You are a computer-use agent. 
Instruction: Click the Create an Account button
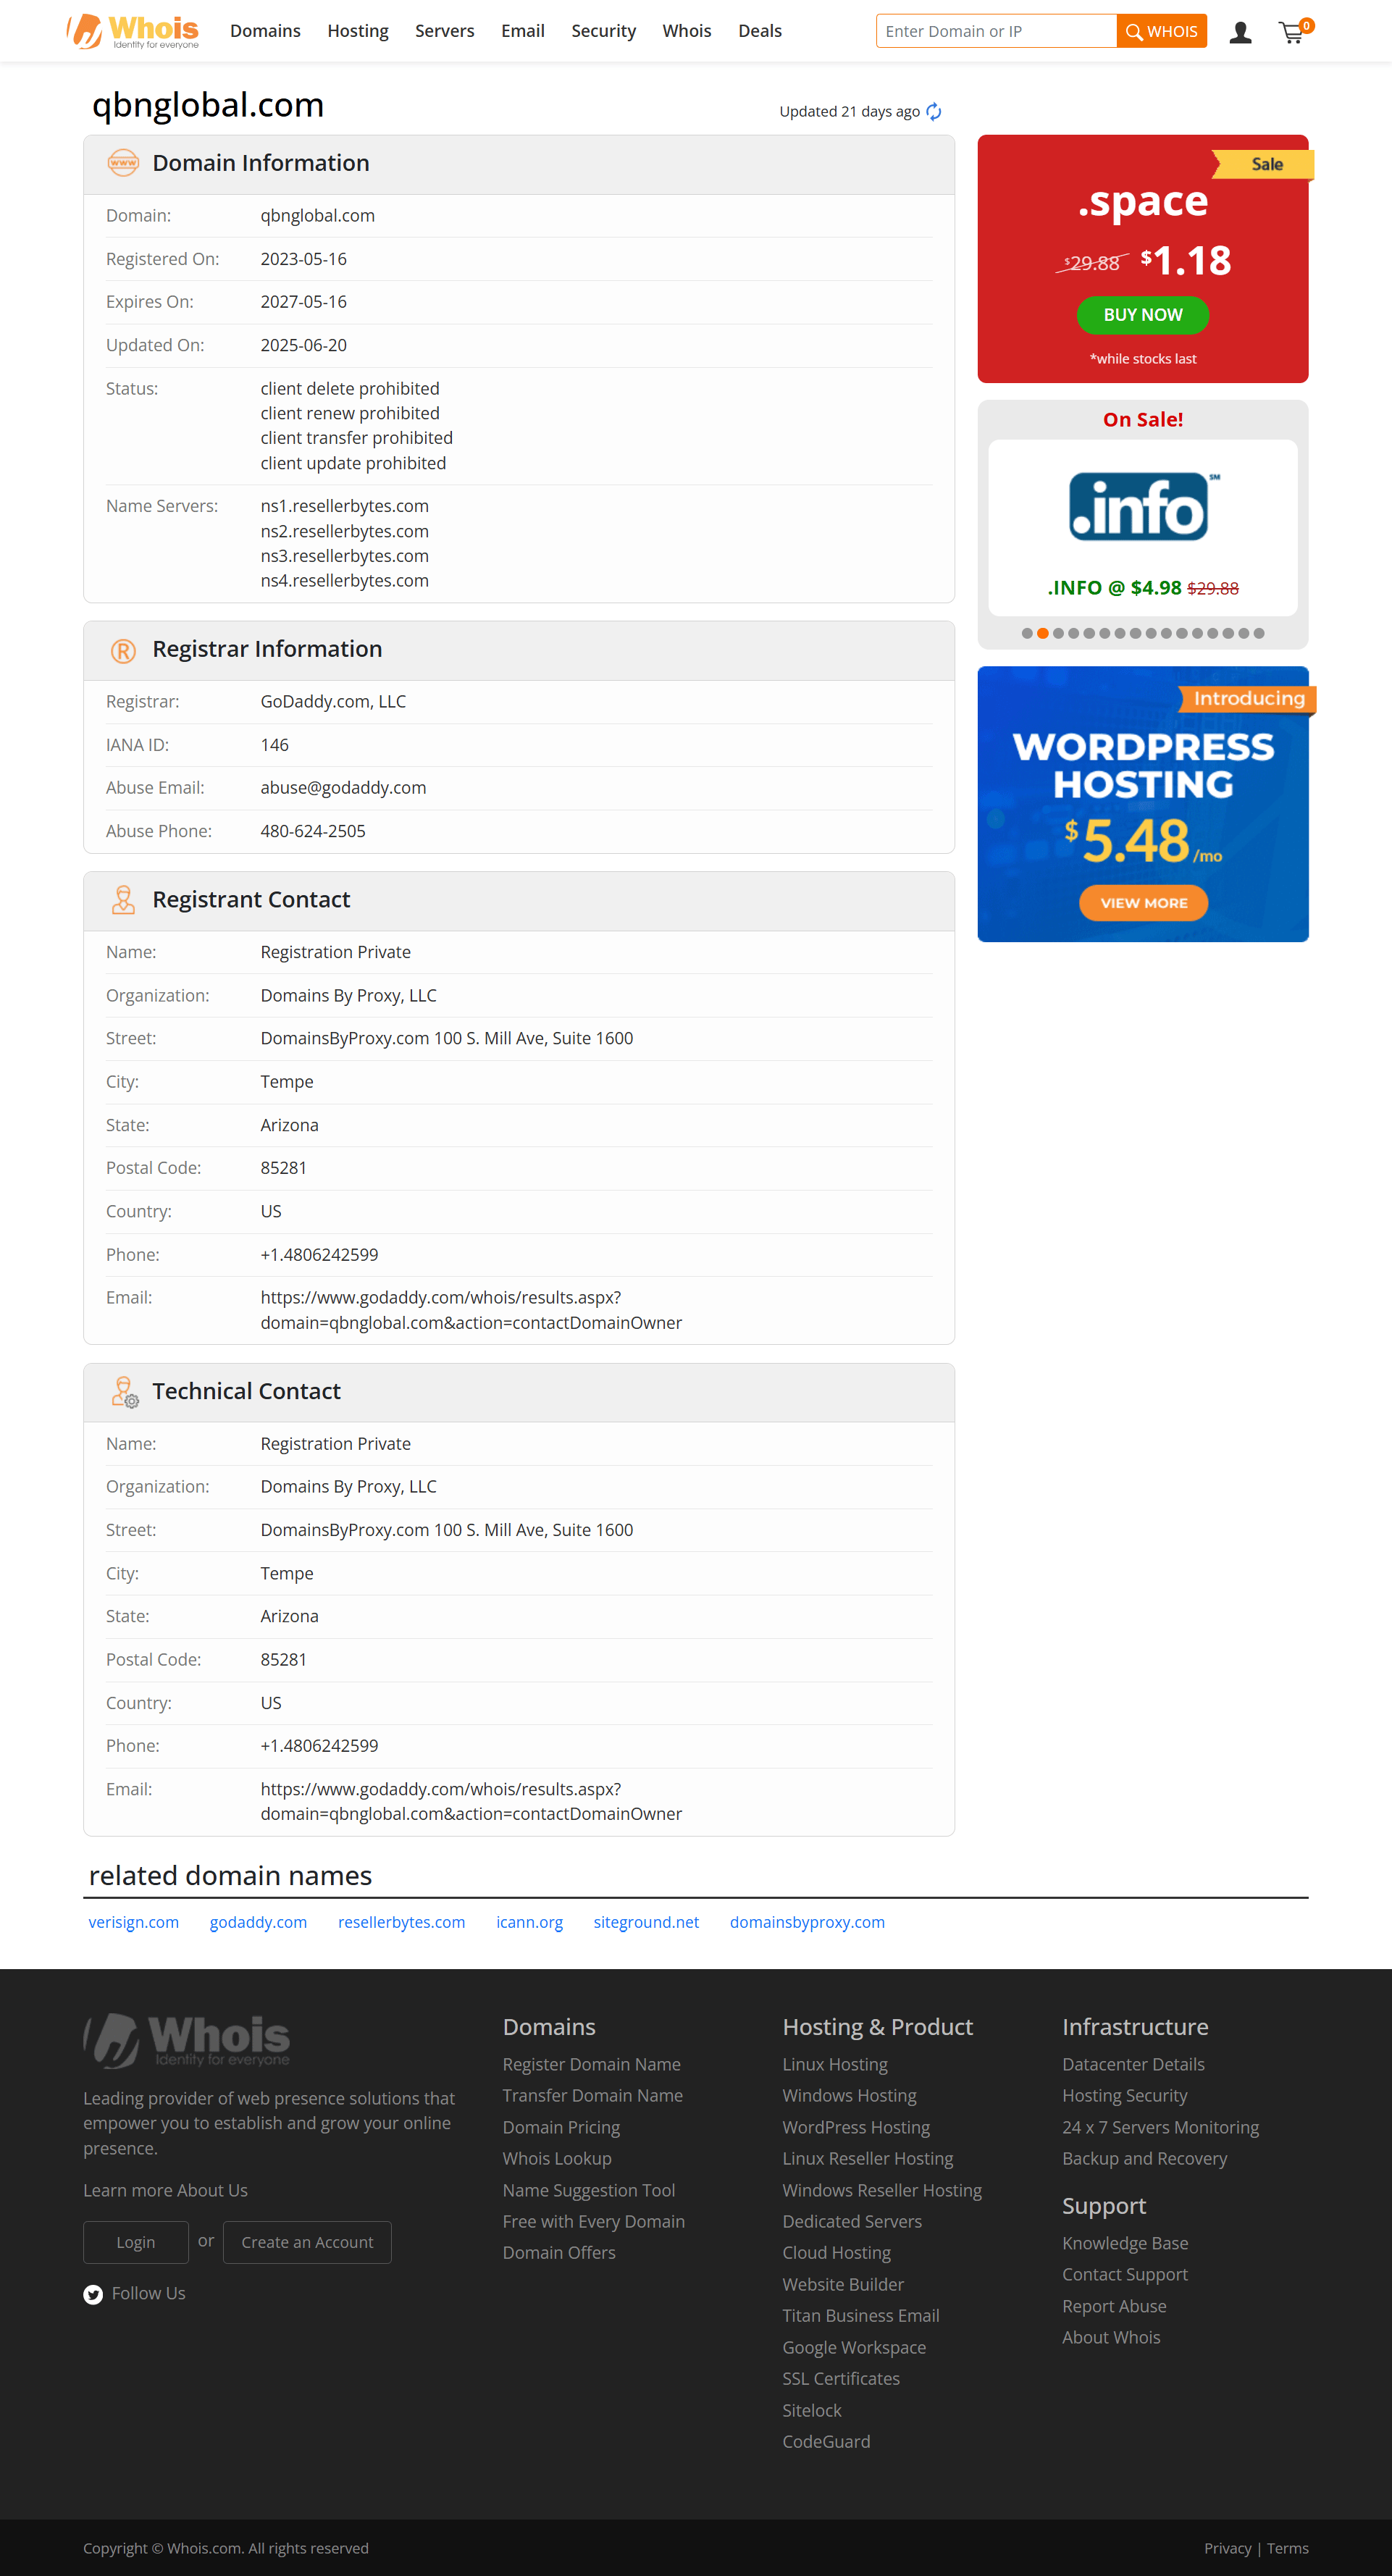point(307,2242)
